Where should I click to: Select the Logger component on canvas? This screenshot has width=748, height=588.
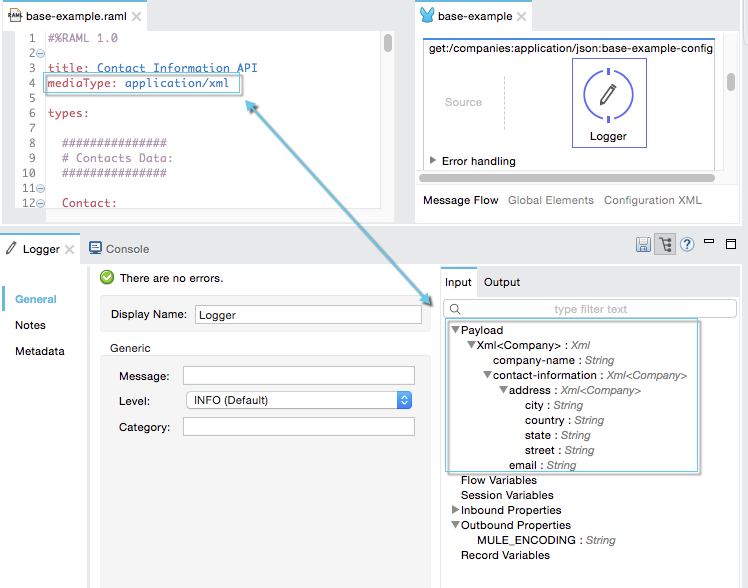pos(609,103)
